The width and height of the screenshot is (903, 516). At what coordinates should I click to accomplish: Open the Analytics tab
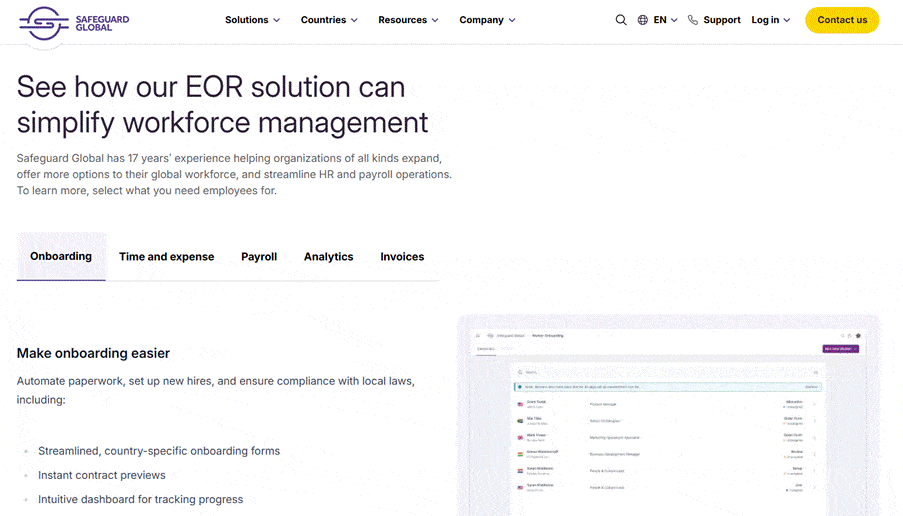[x=329, y=257]
